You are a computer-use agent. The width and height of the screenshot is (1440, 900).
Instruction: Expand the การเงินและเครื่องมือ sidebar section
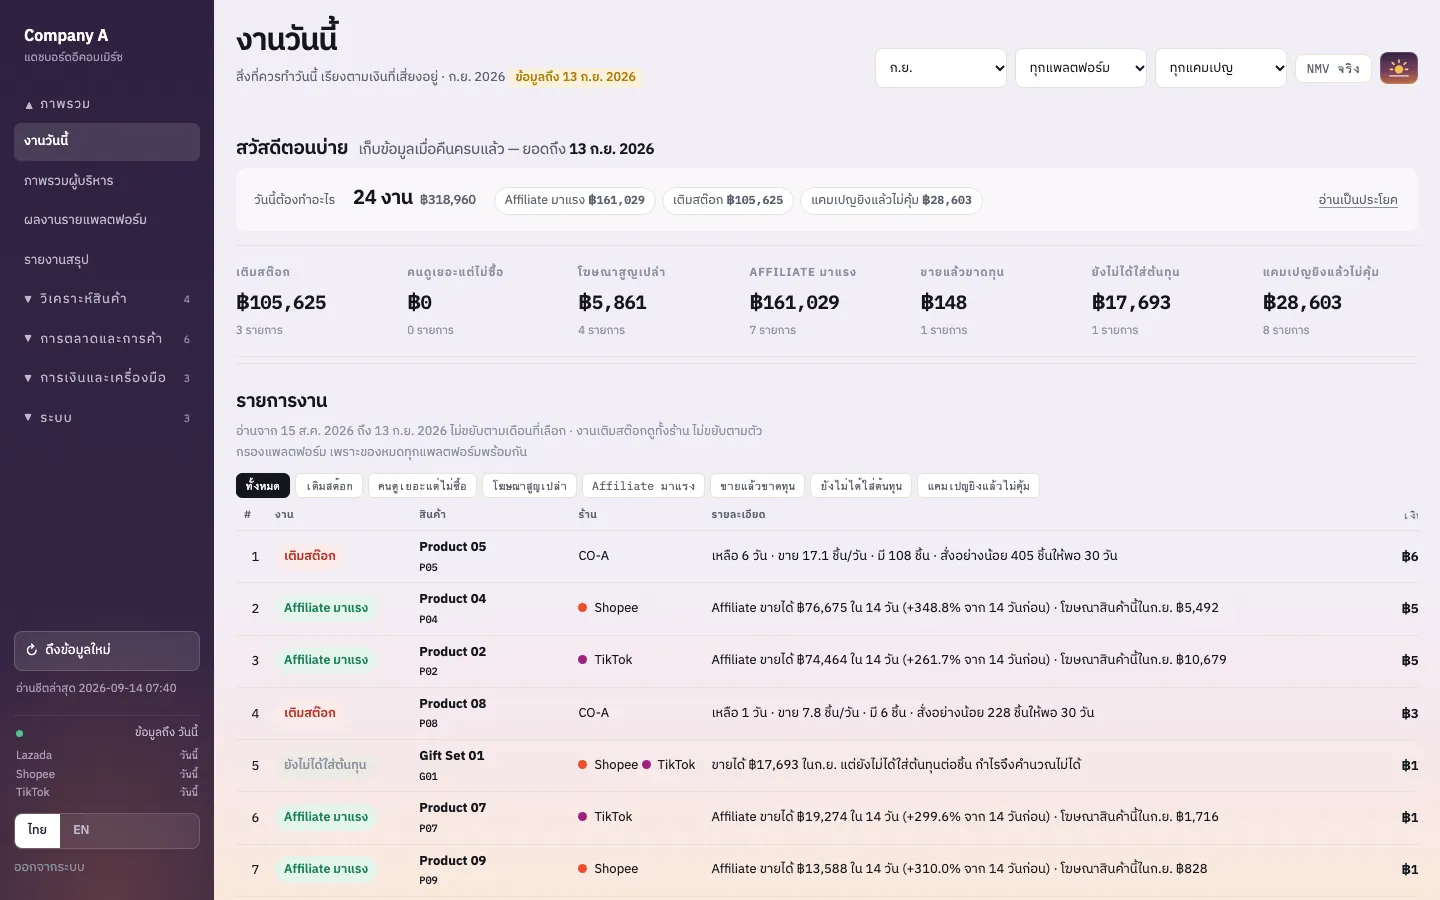(107, 378)
